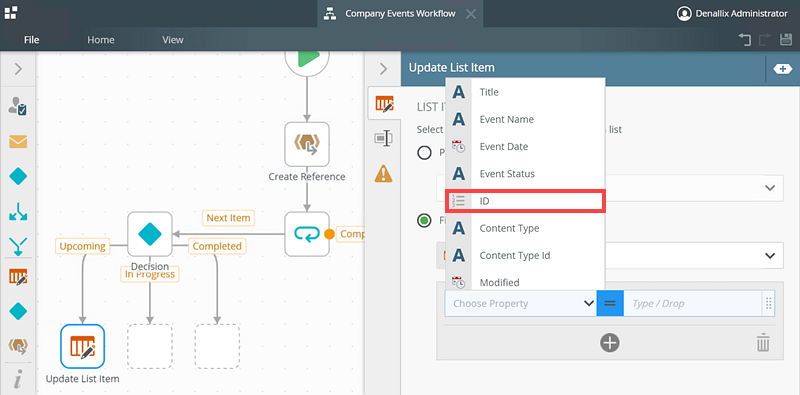Choose ID from the property list

[x=526, y=201]
